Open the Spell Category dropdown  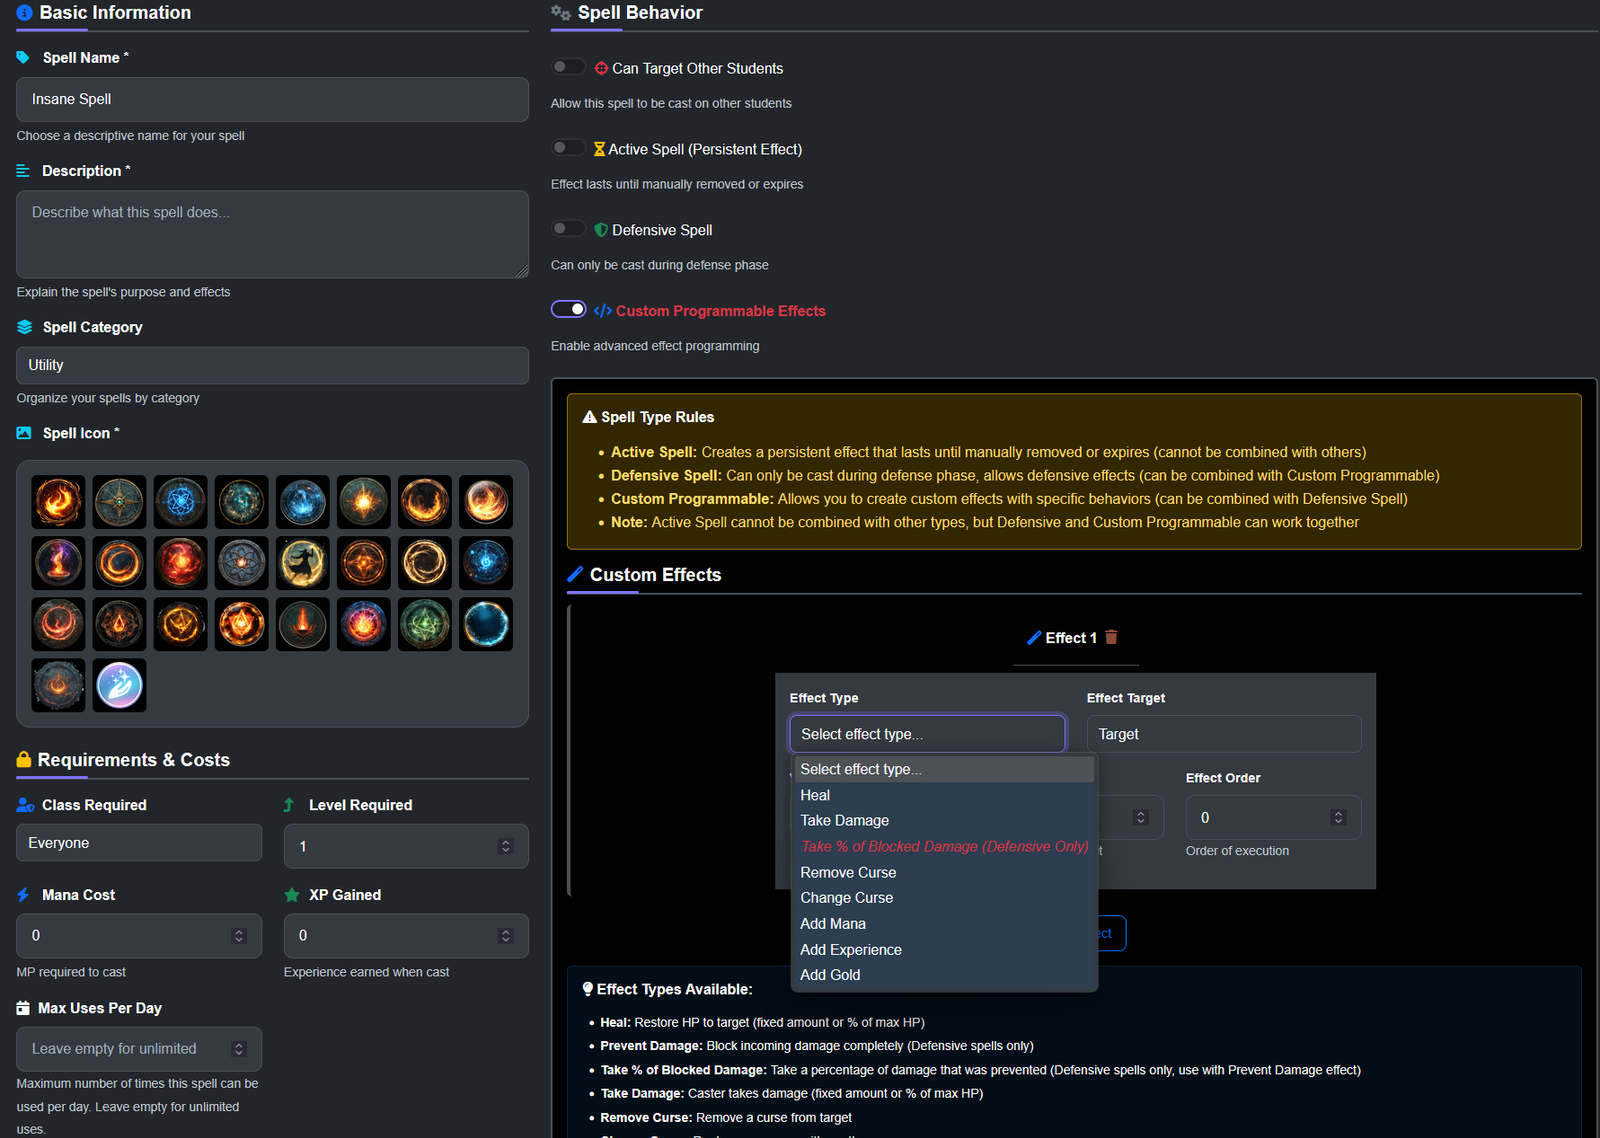[272, 366]
